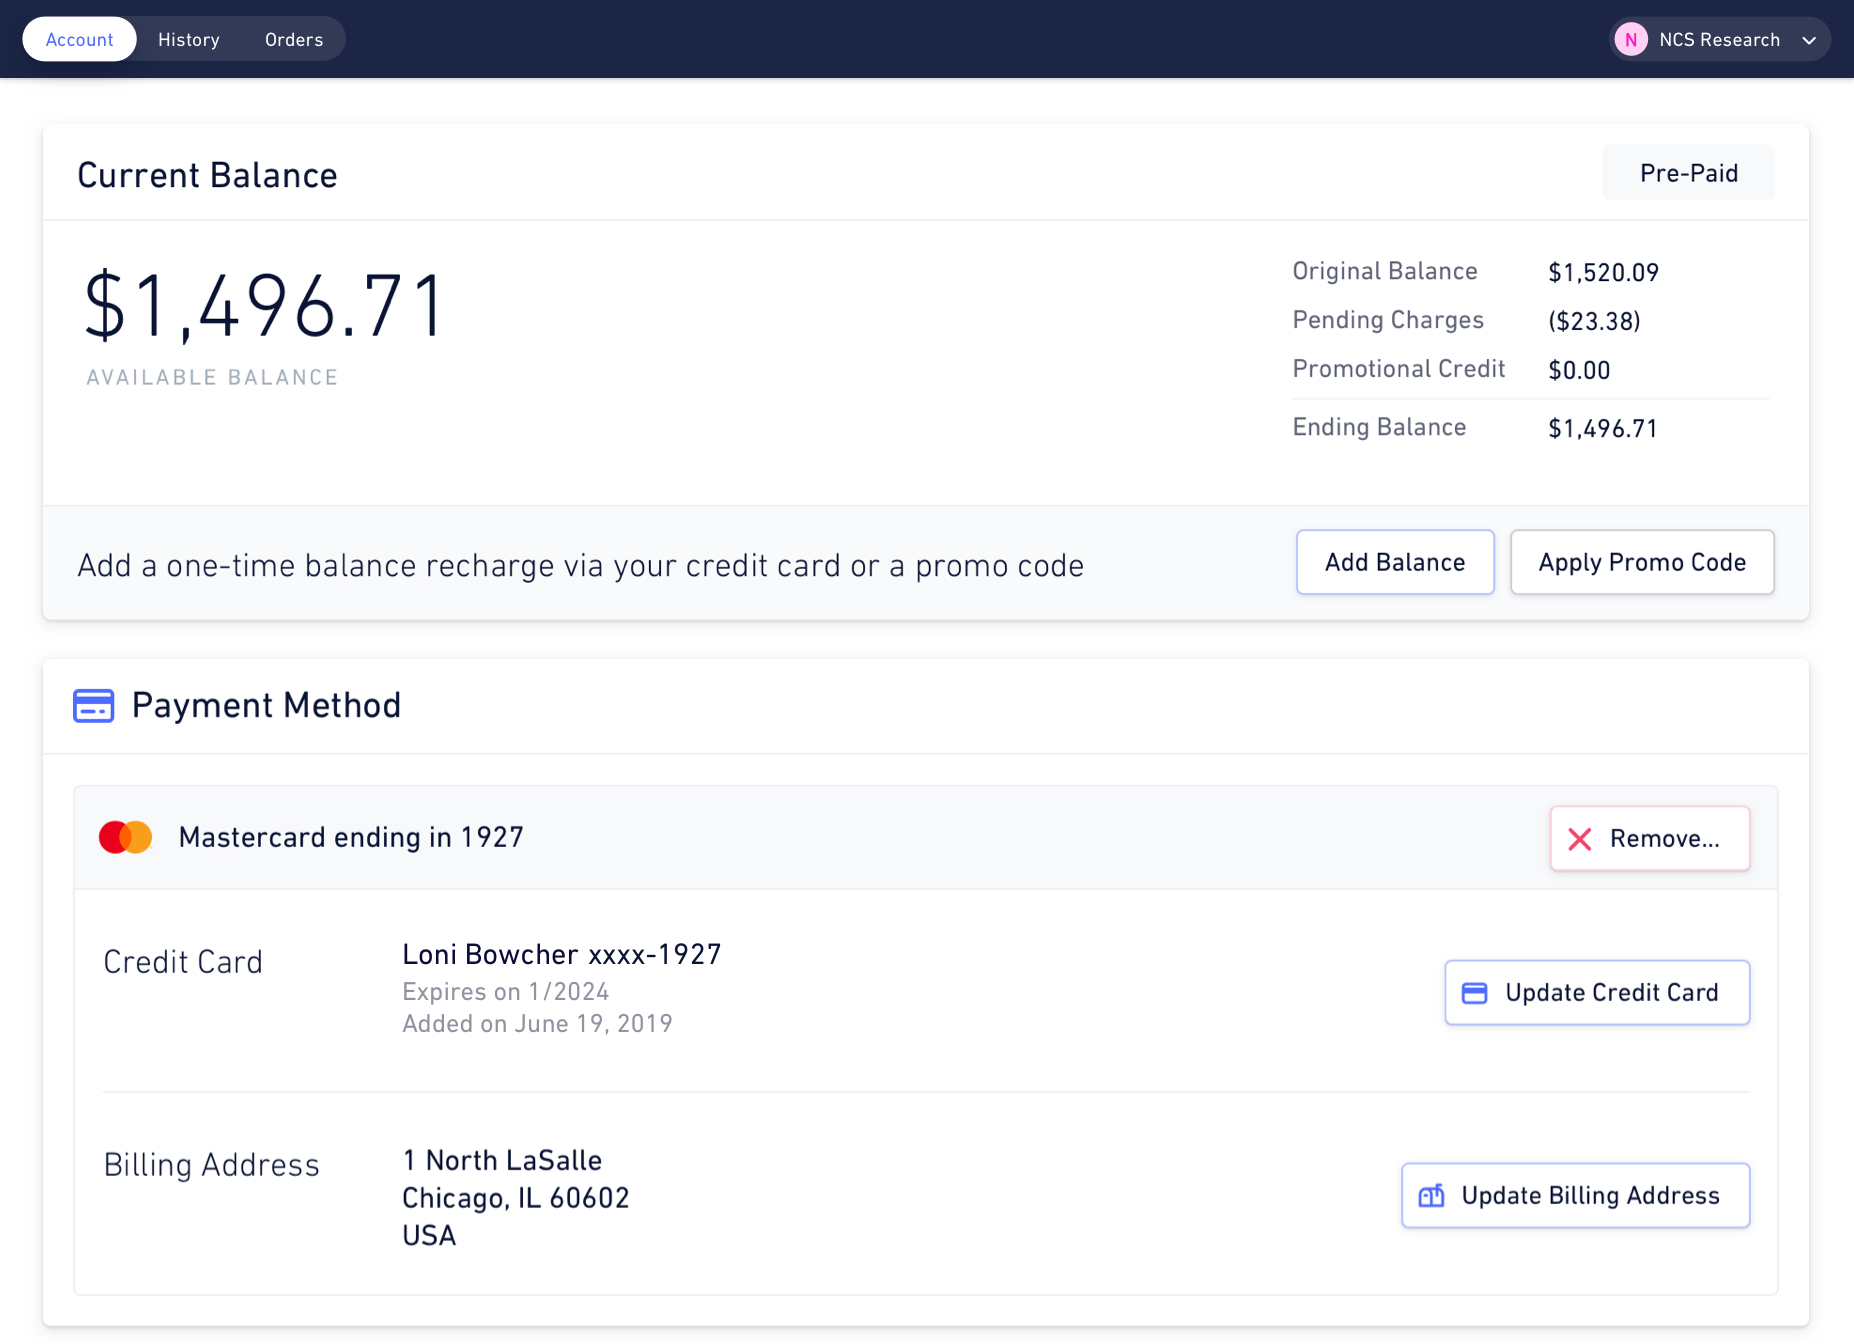1854x1344 pixels.
Task: Click Apply Promo Code
Action: coord(1642,562)
